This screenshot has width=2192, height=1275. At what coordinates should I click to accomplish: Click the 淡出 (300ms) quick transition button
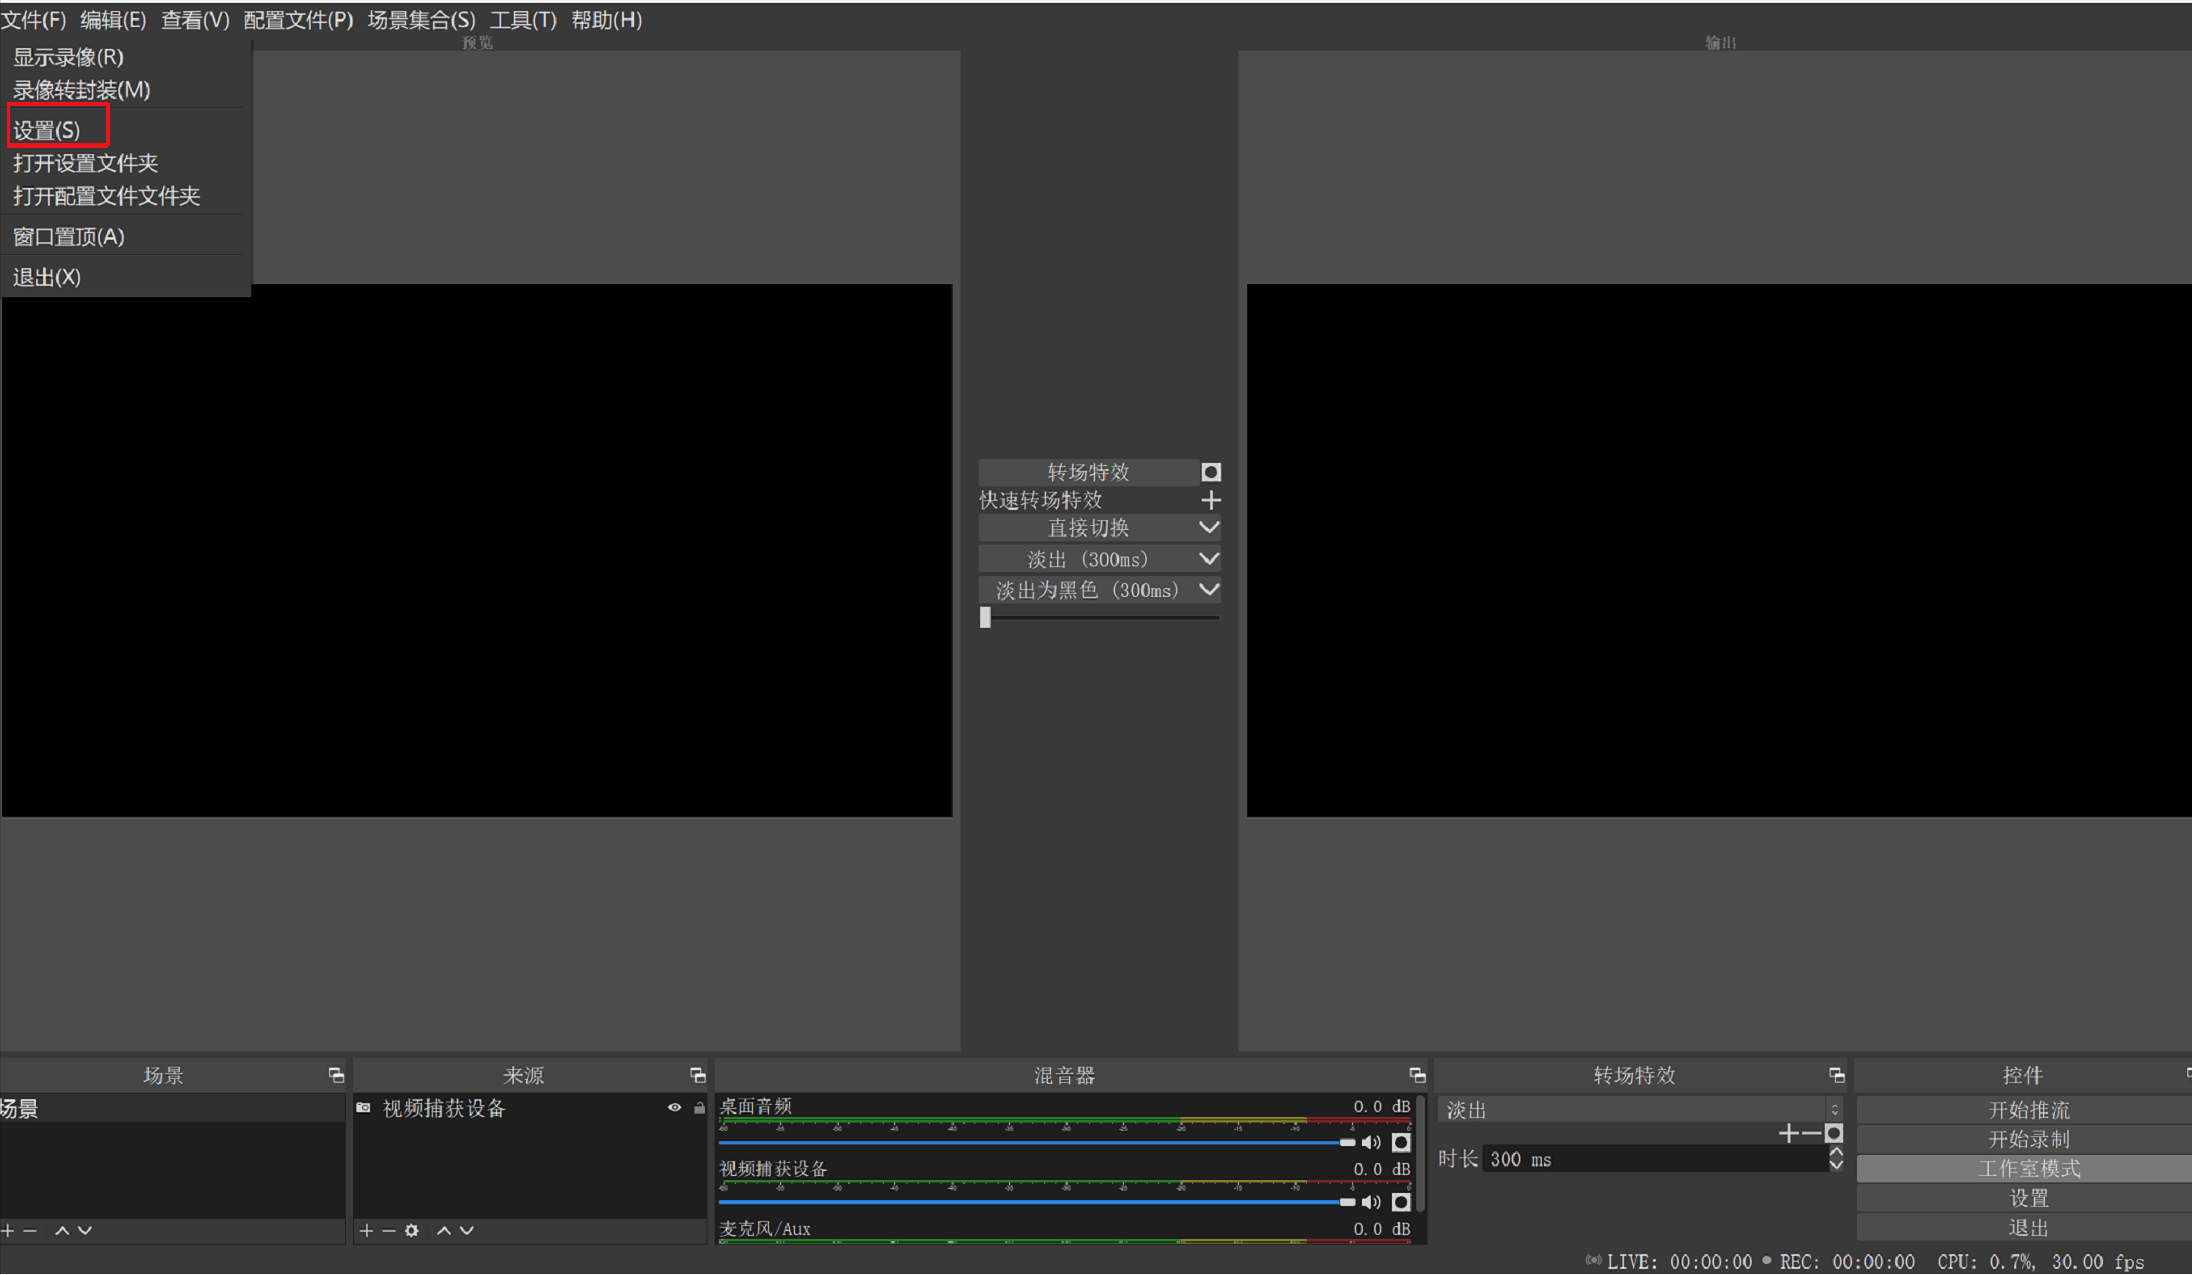[1088, 559]
